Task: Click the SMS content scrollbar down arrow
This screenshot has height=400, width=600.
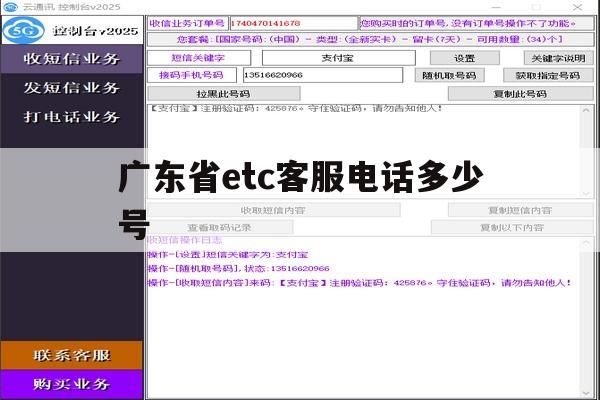Action: tap(586, 193)
